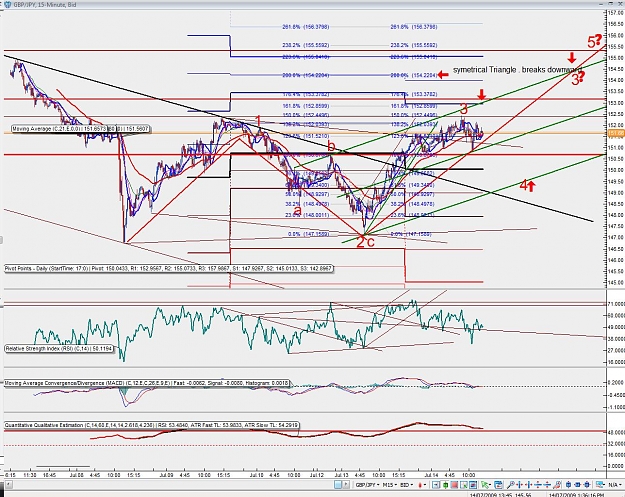
Task: Click the red '5?' wave label
Action: point(595,41)
